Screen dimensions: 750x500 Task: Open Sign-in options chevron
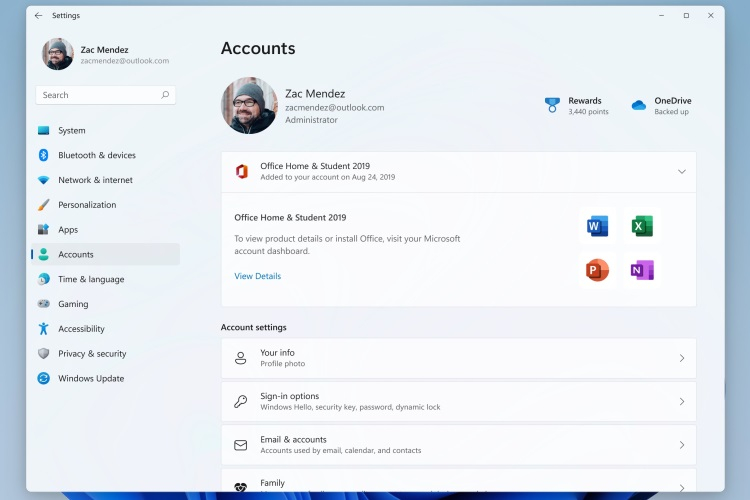click(x=682, y=401)
